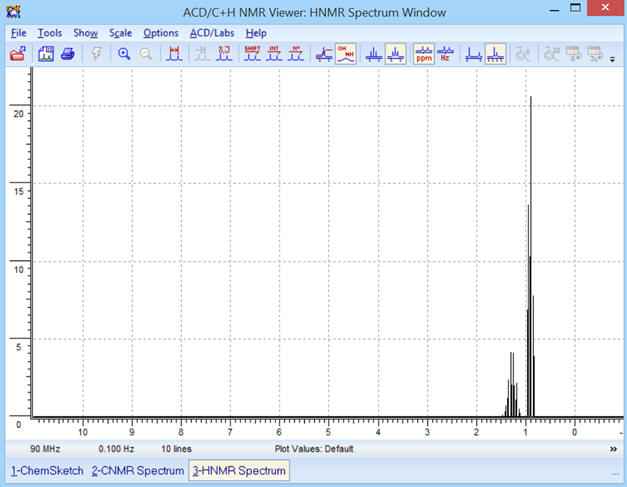Image resolution: width=627 pixels, height=487 pixels.
Task: Open the File menu
Action: pos(18,33)
